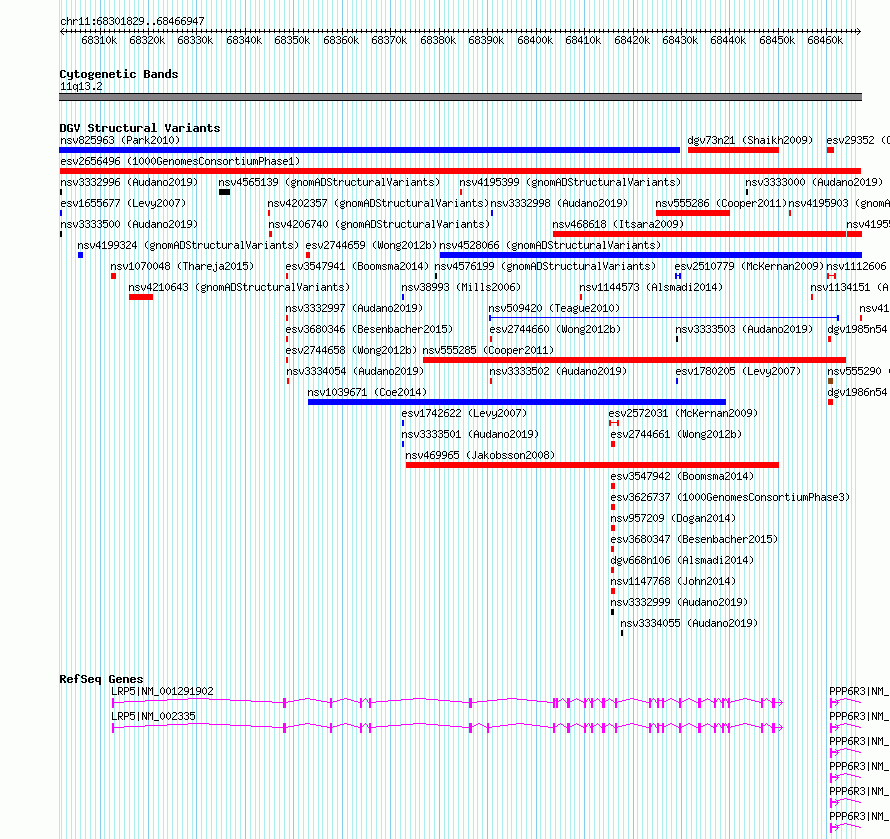Select esv2744661 (Wong2012b) label
Screen dimensions: 890x839
tap(676, 434)
